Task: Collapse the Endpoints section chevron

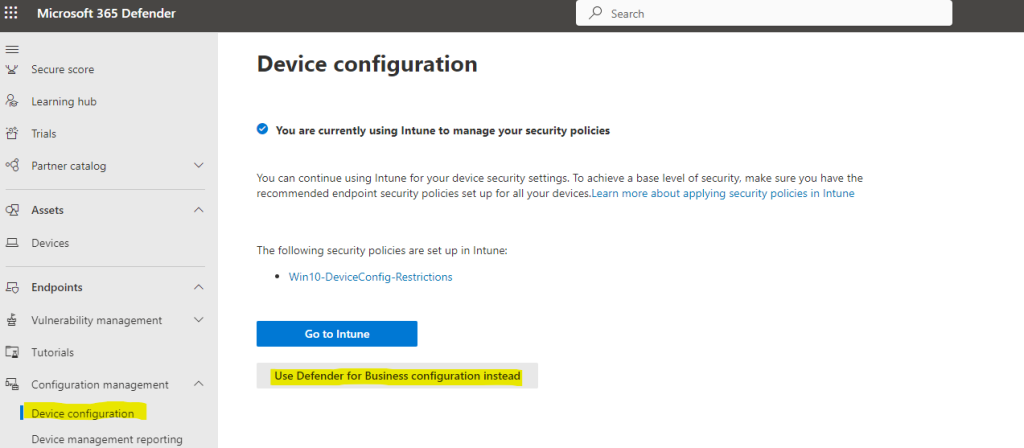Action: [199, 287]
